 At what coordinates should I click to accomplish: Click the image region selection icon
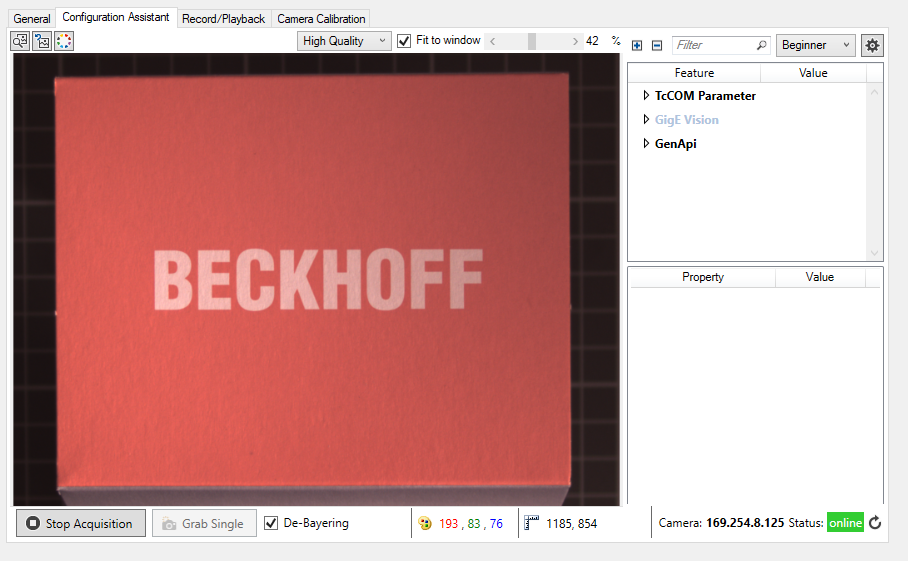[42, 41]
